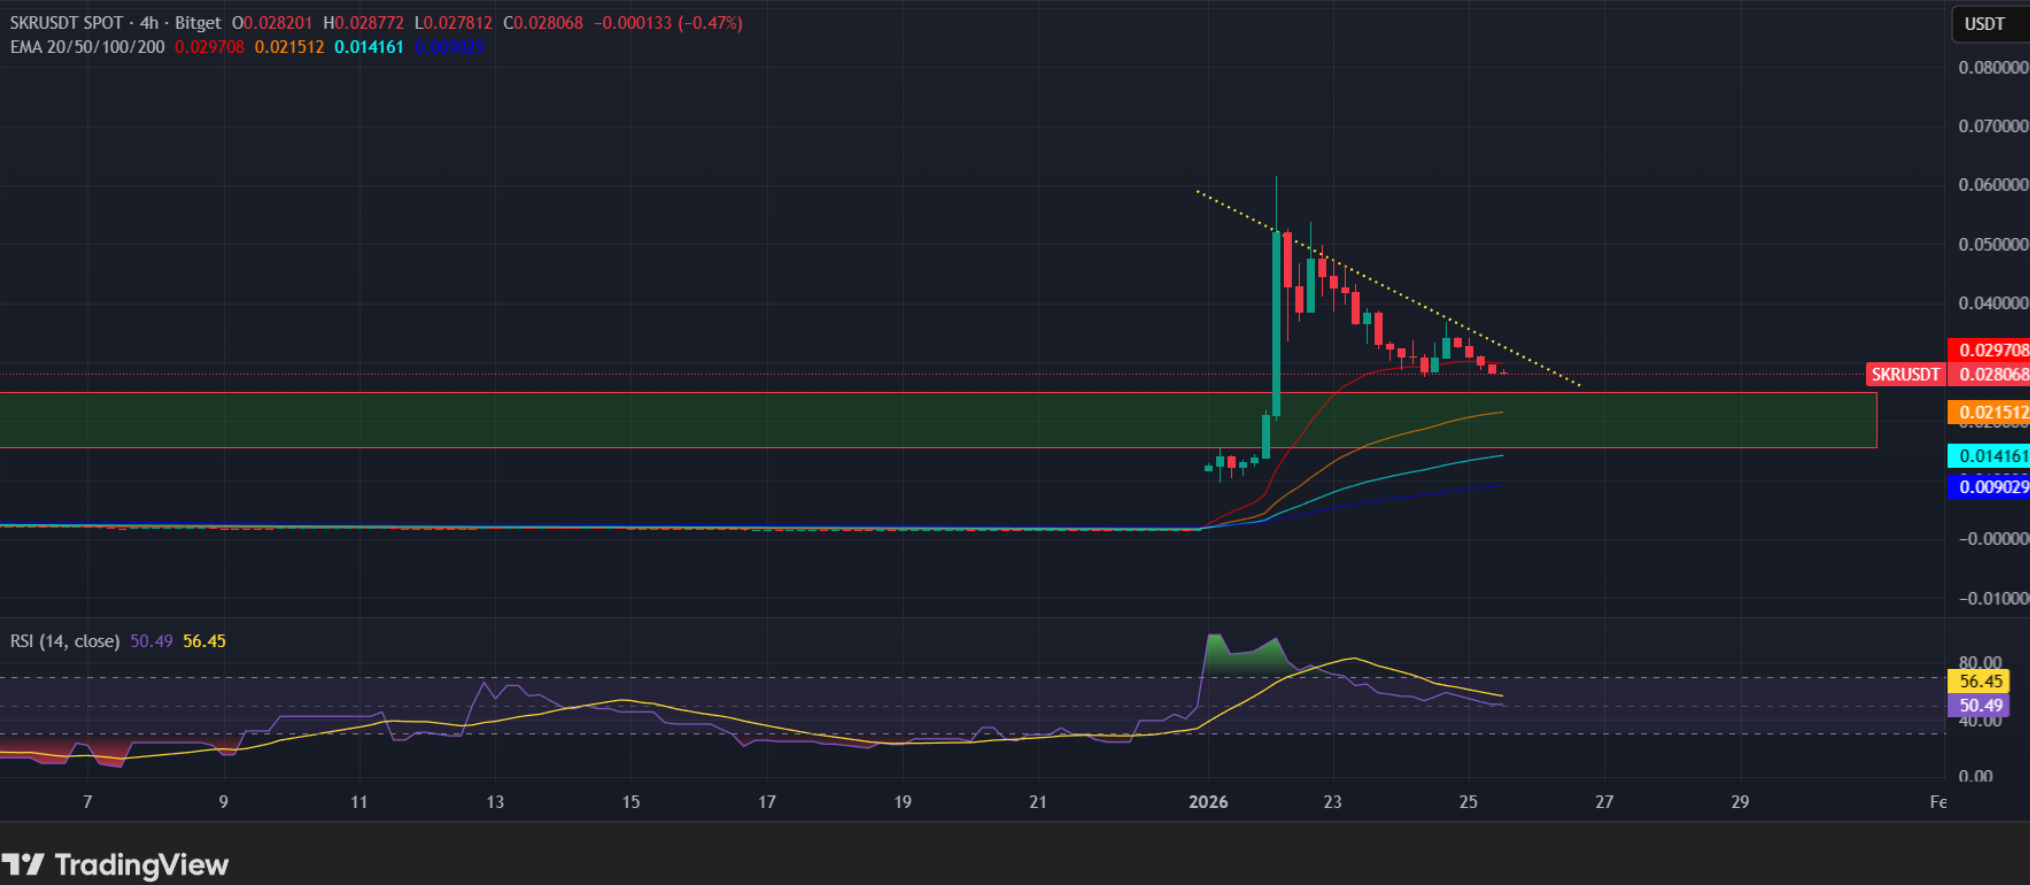
Task: Click the red 0.029708 EMA axis label
Action: tap(1990, 350)
